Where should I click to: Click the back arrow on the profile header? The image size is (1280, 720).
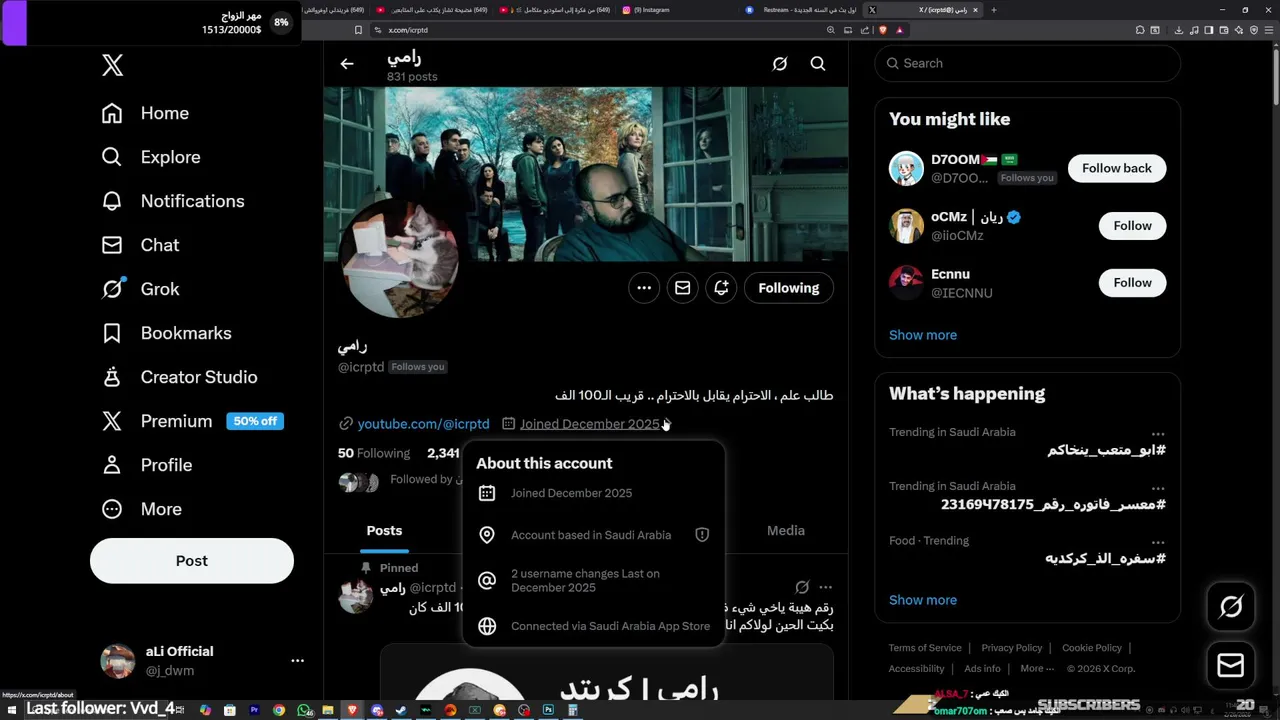coord(347,63)
